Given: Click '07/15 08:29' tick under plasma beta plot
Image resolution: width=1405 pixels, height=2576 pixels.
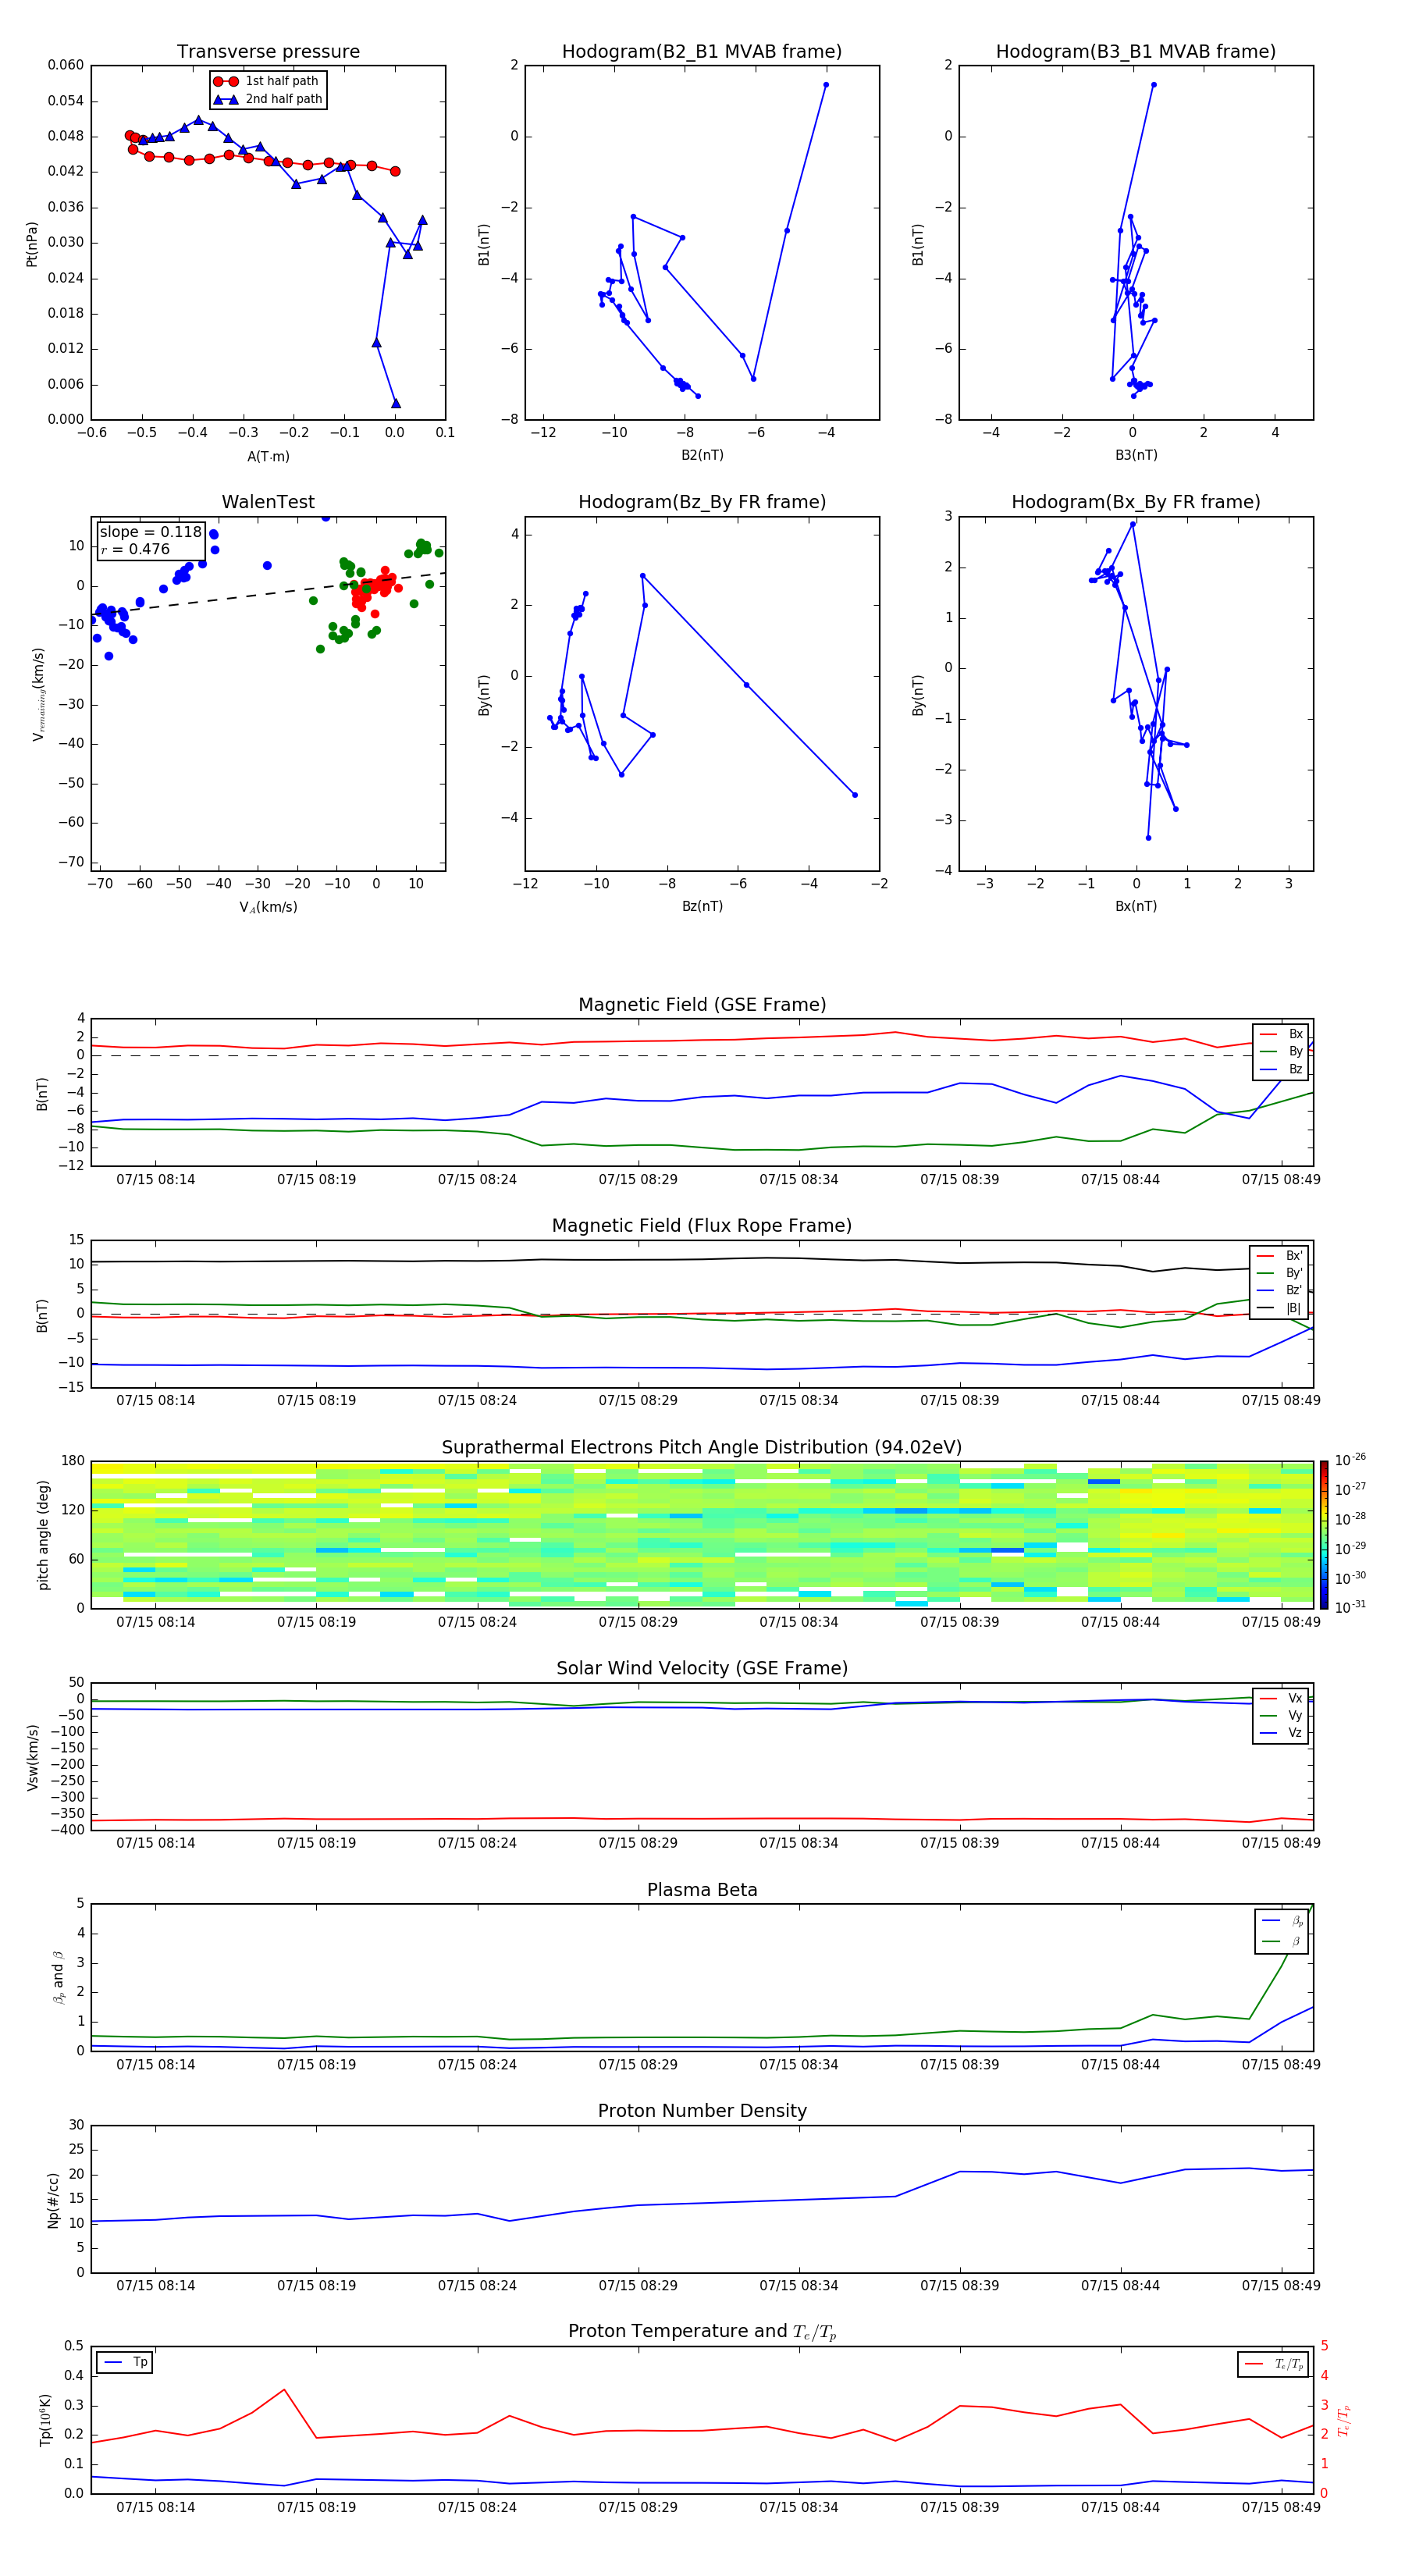Looking at the screenshot, I should (638, 2064).
